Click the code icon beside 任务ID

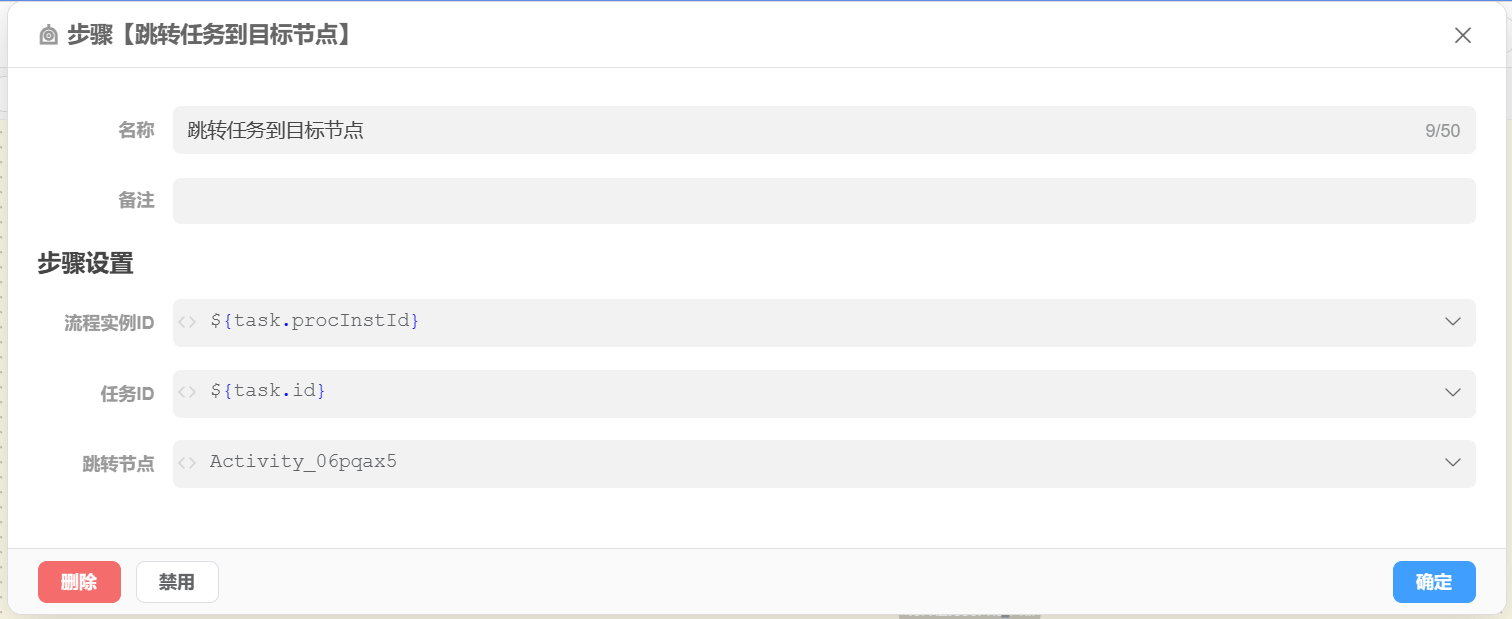pyautogui.click(x=187, y=392)
